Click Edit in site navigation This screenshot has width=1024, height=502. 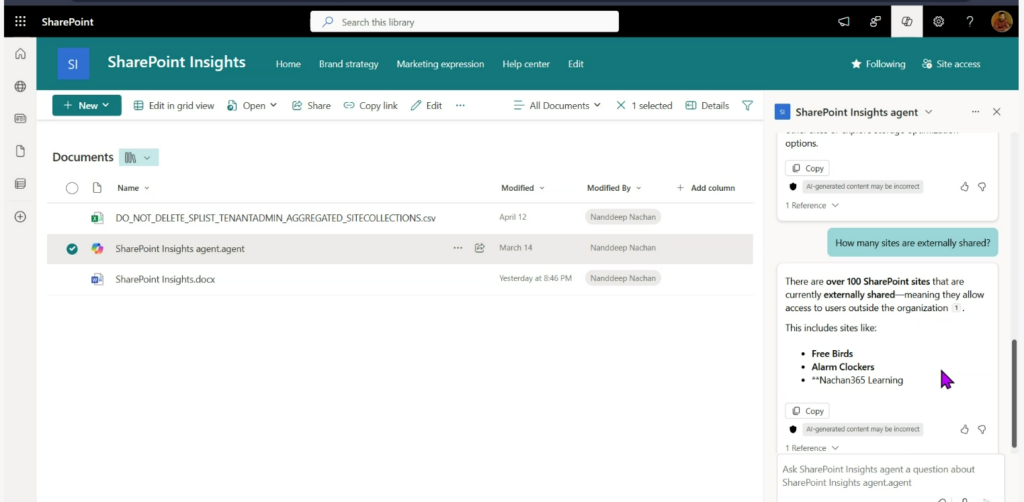tap(575, 64)
